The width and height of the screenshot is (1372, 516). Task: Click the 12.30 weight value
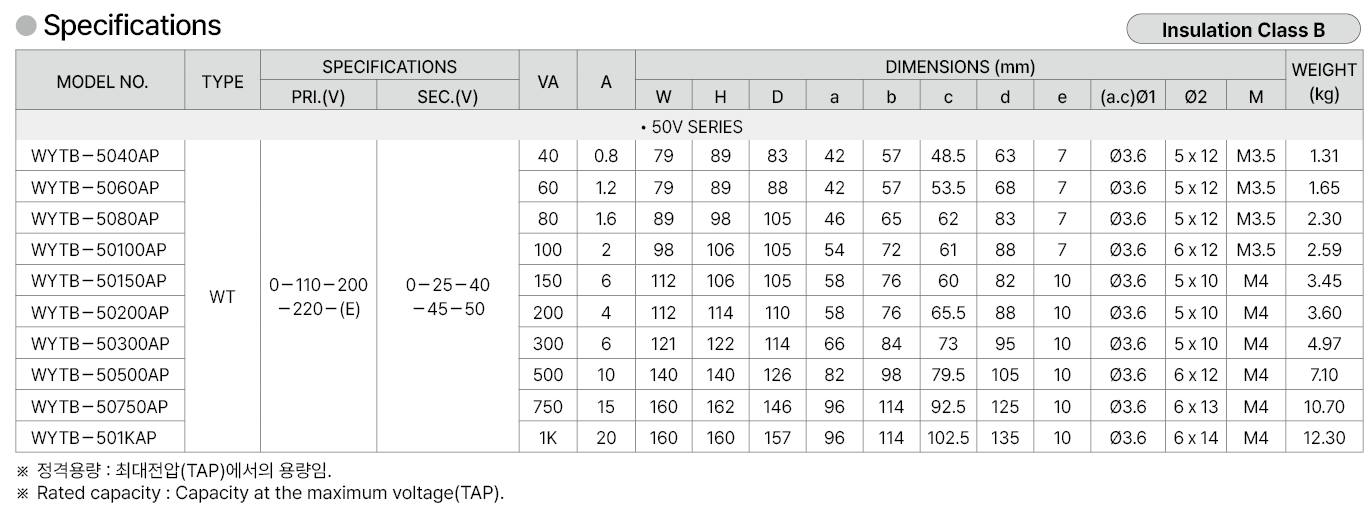coord(1324,438)
